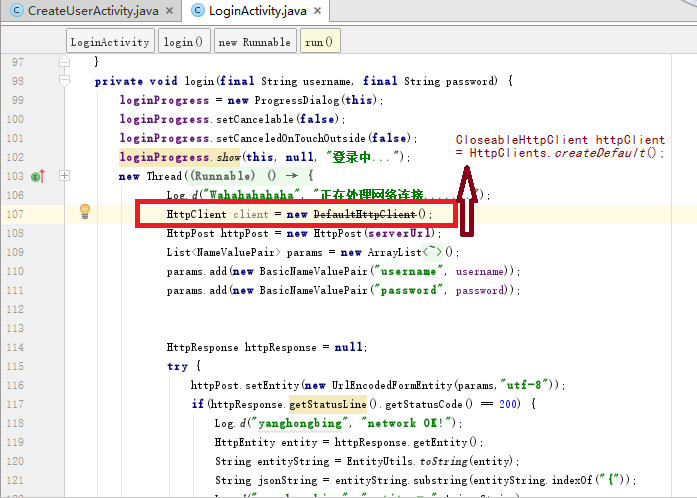
Task: Click the fold end marker at line 97
Action: 65,62
